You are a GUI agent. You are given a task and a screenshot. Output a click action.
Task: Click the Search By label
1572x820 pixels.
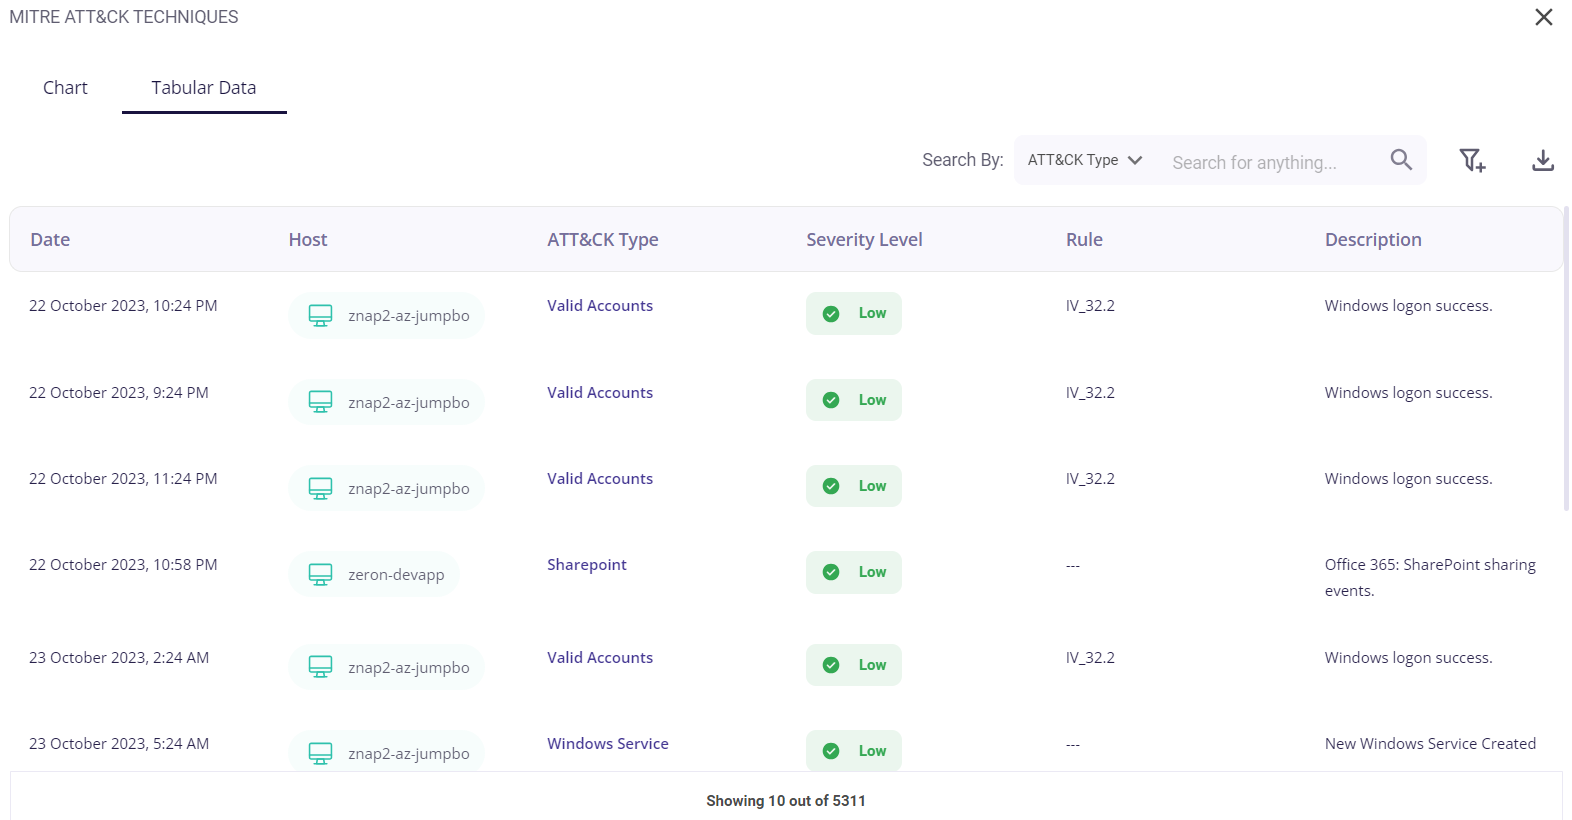tap(962, 160)
